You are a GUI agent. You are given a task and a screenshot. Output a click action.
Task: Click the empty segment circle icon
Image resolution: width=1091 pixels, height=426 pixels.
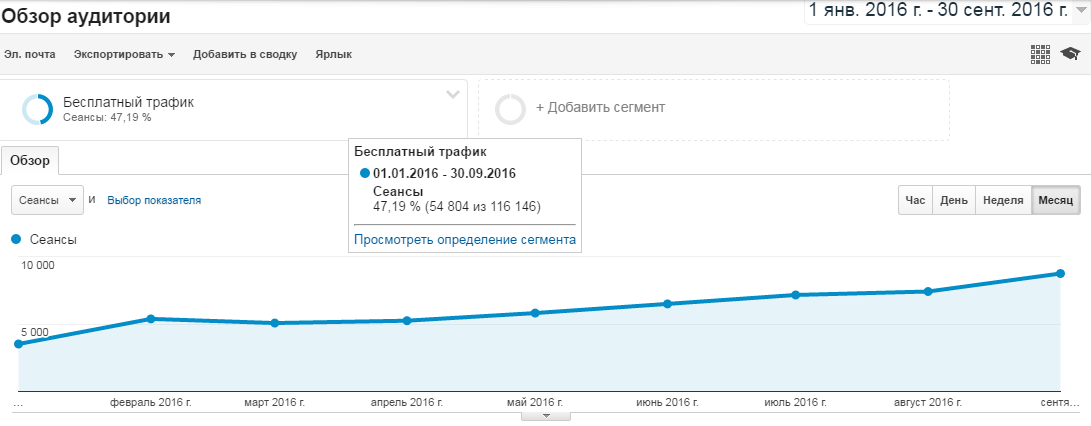510,109
